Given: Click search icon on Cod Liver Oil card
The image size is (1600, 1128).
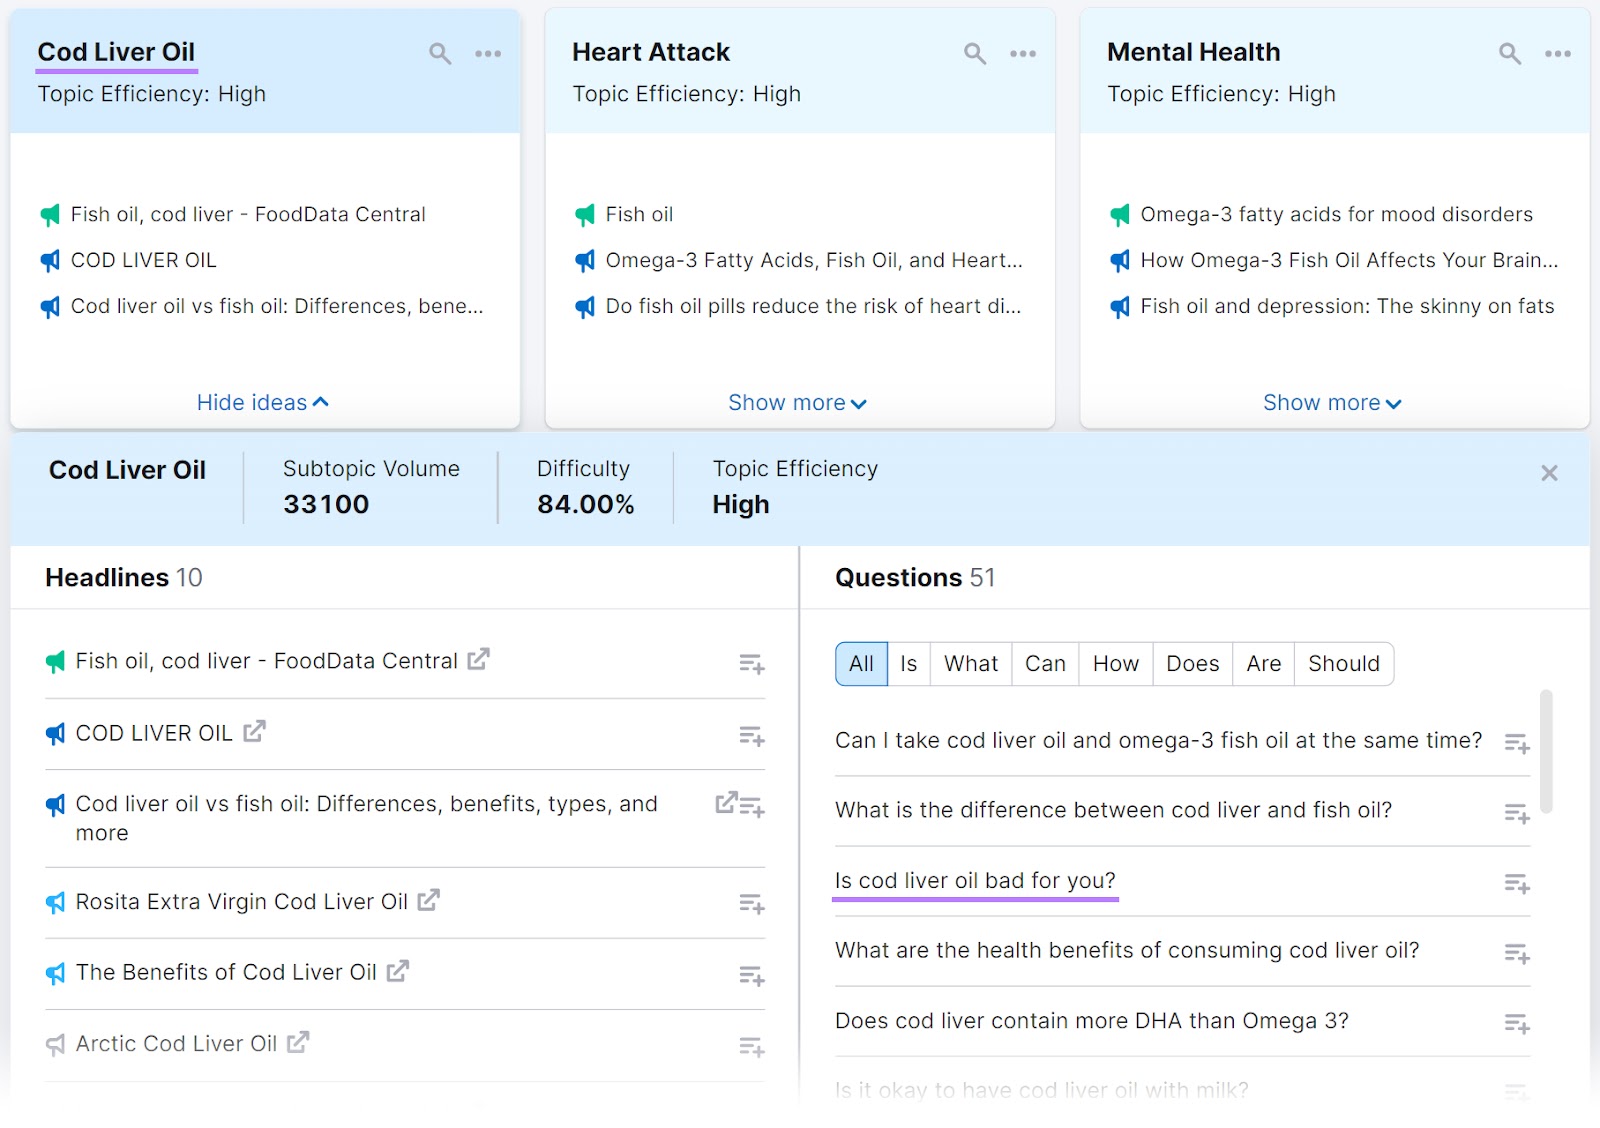Looking at the screenshot, I should pyautogui.click(x=440, y=54).
